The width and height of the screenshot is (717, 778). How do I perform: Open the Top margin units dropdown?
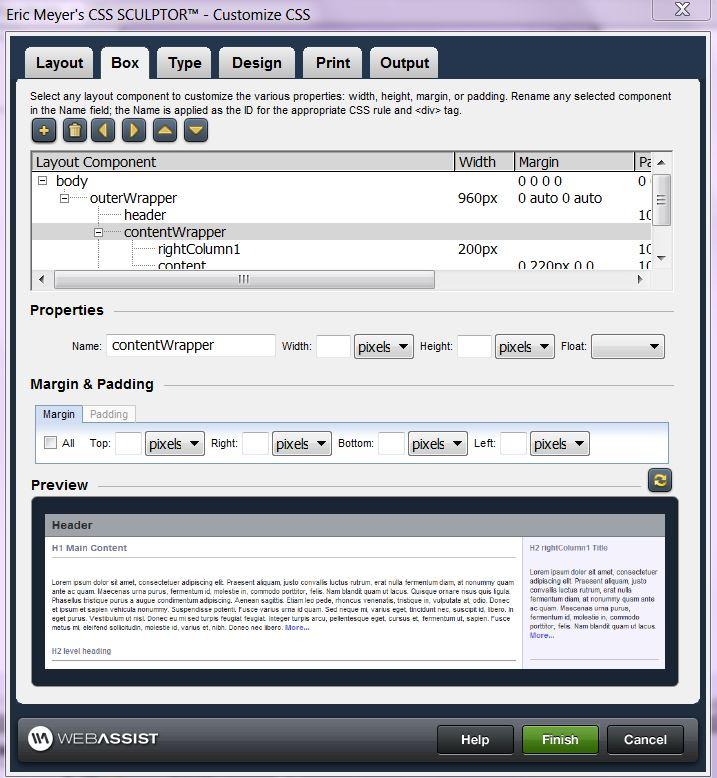174,444
